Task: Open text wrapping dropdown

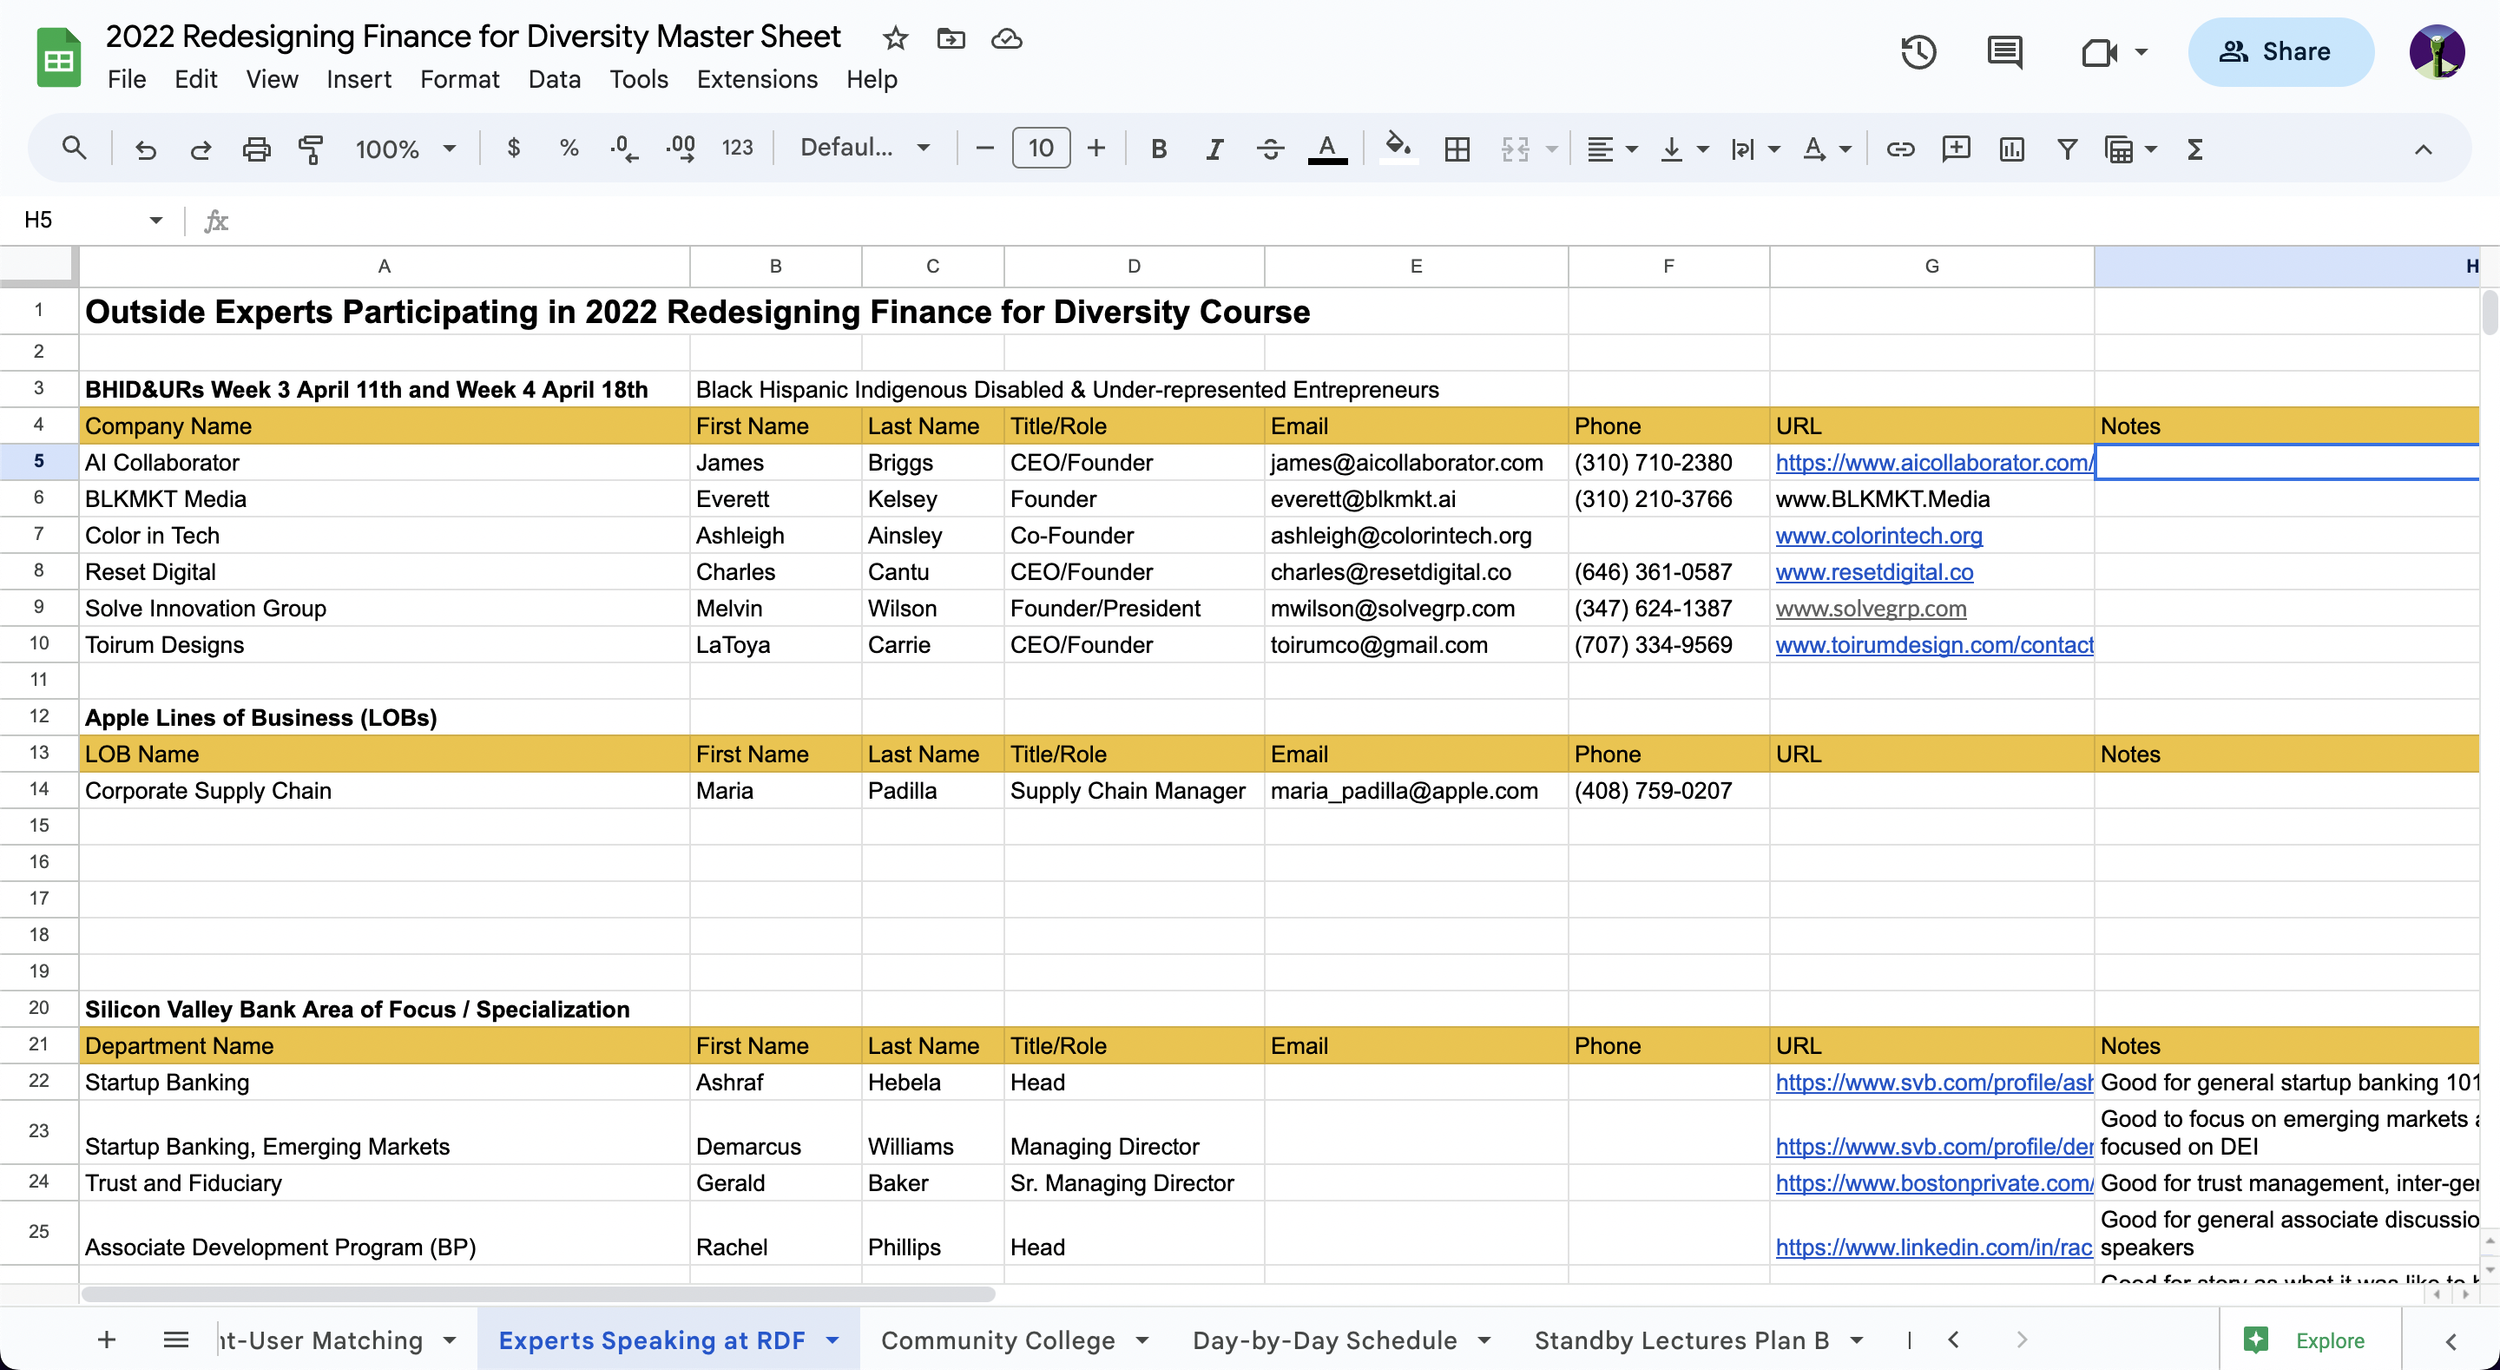Action: (1754, 149)
